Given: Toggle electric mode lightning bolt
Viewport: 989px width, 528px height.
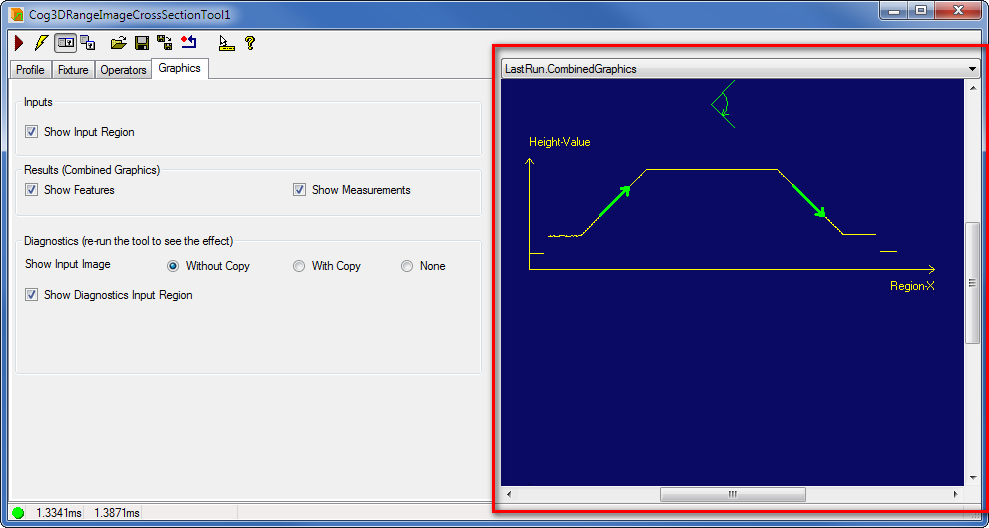Looking at the screenshot, I should (41, 43).
